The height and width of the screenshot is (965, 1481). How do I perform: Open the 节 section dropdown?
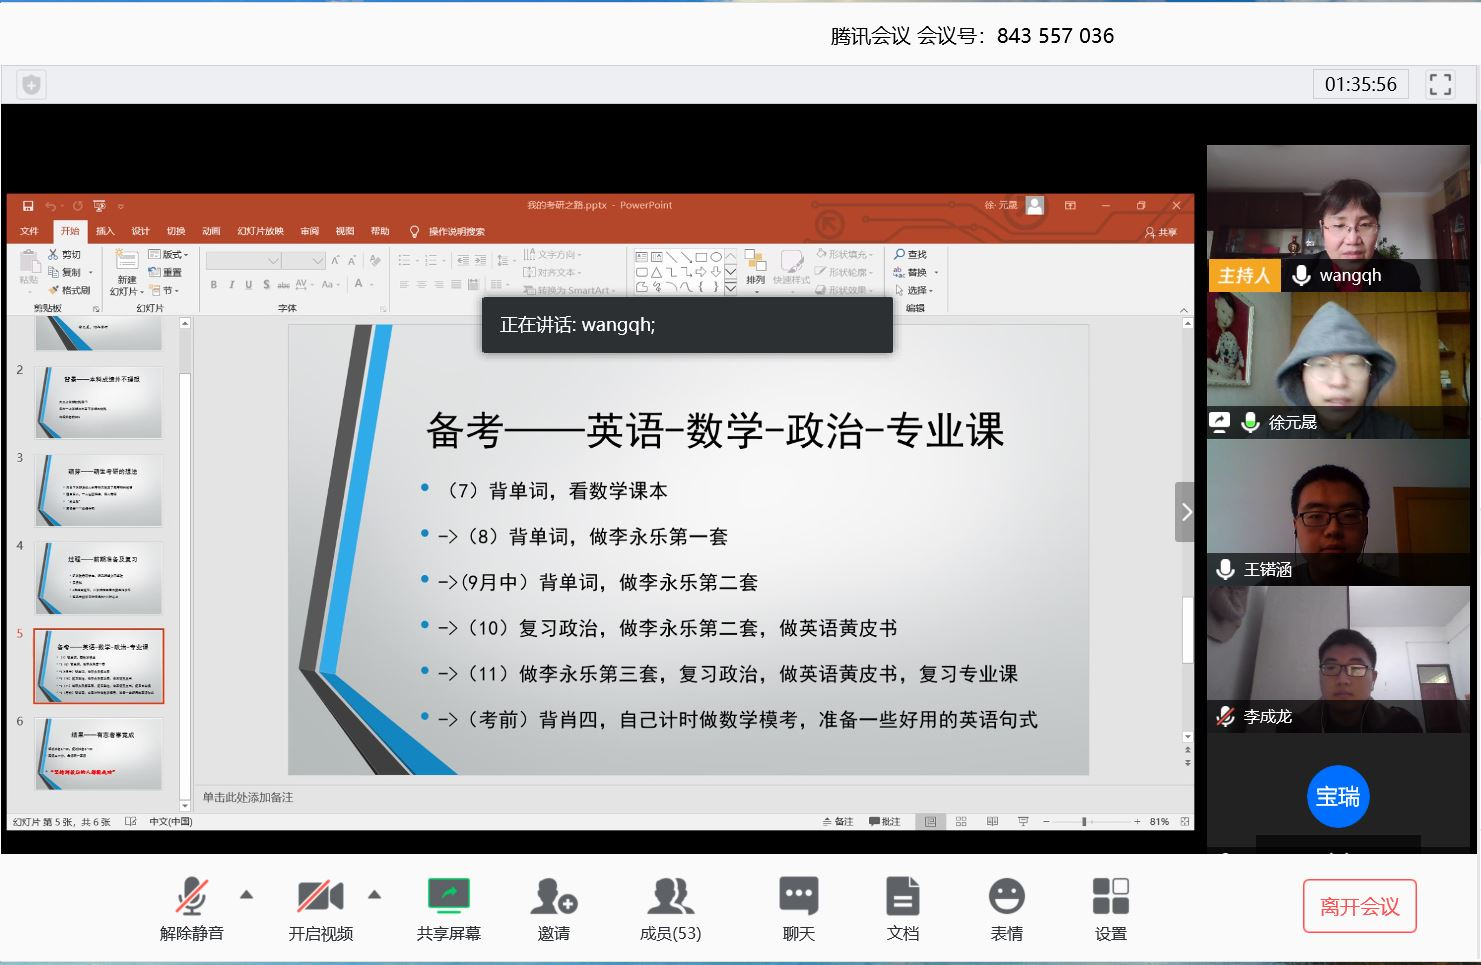coord(165,290)
